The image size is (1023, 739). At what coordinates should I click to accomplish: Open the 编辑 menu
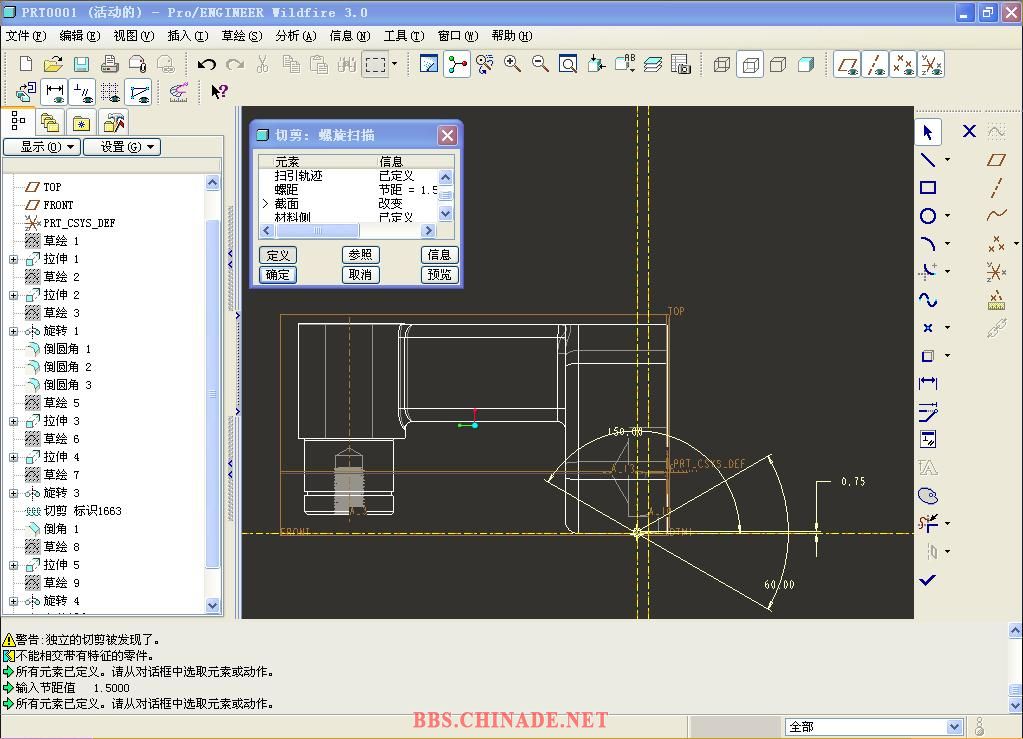(x=80, y=36)
